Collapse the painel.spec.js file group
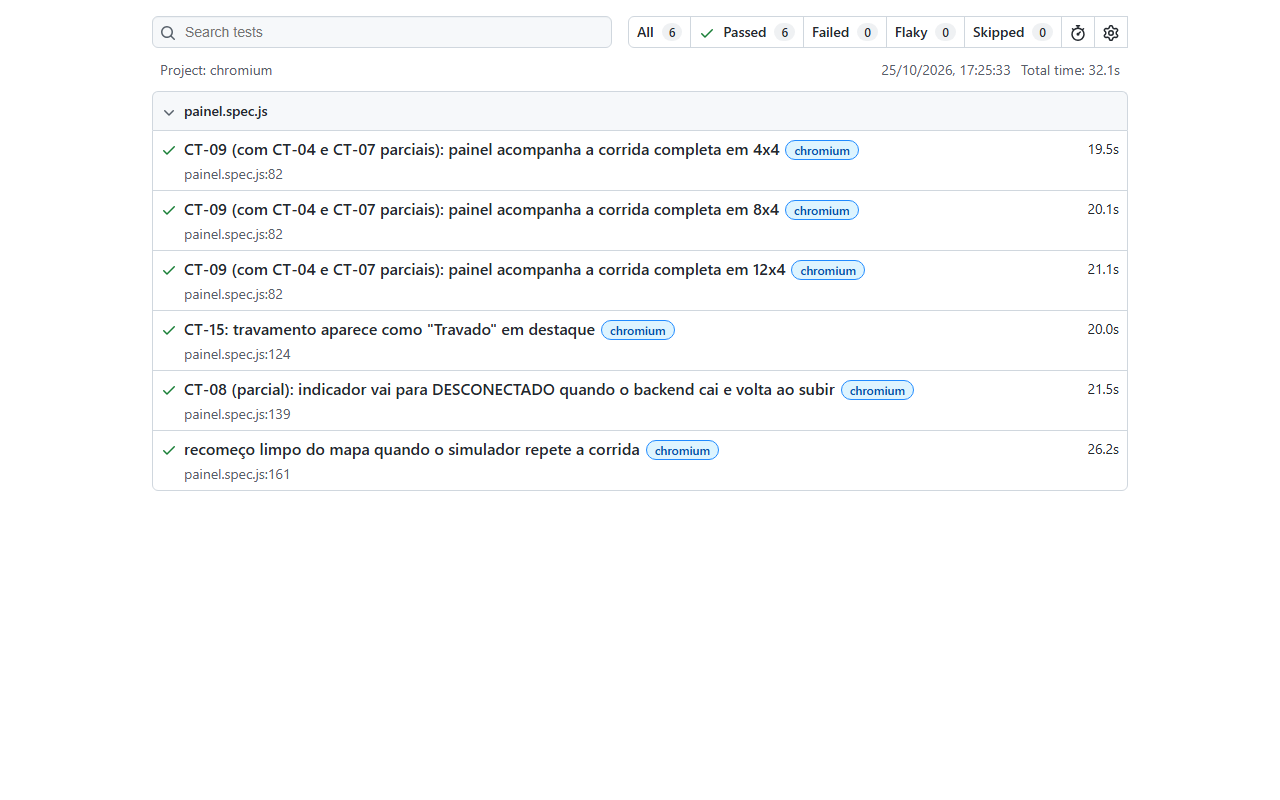 point(169,112)
